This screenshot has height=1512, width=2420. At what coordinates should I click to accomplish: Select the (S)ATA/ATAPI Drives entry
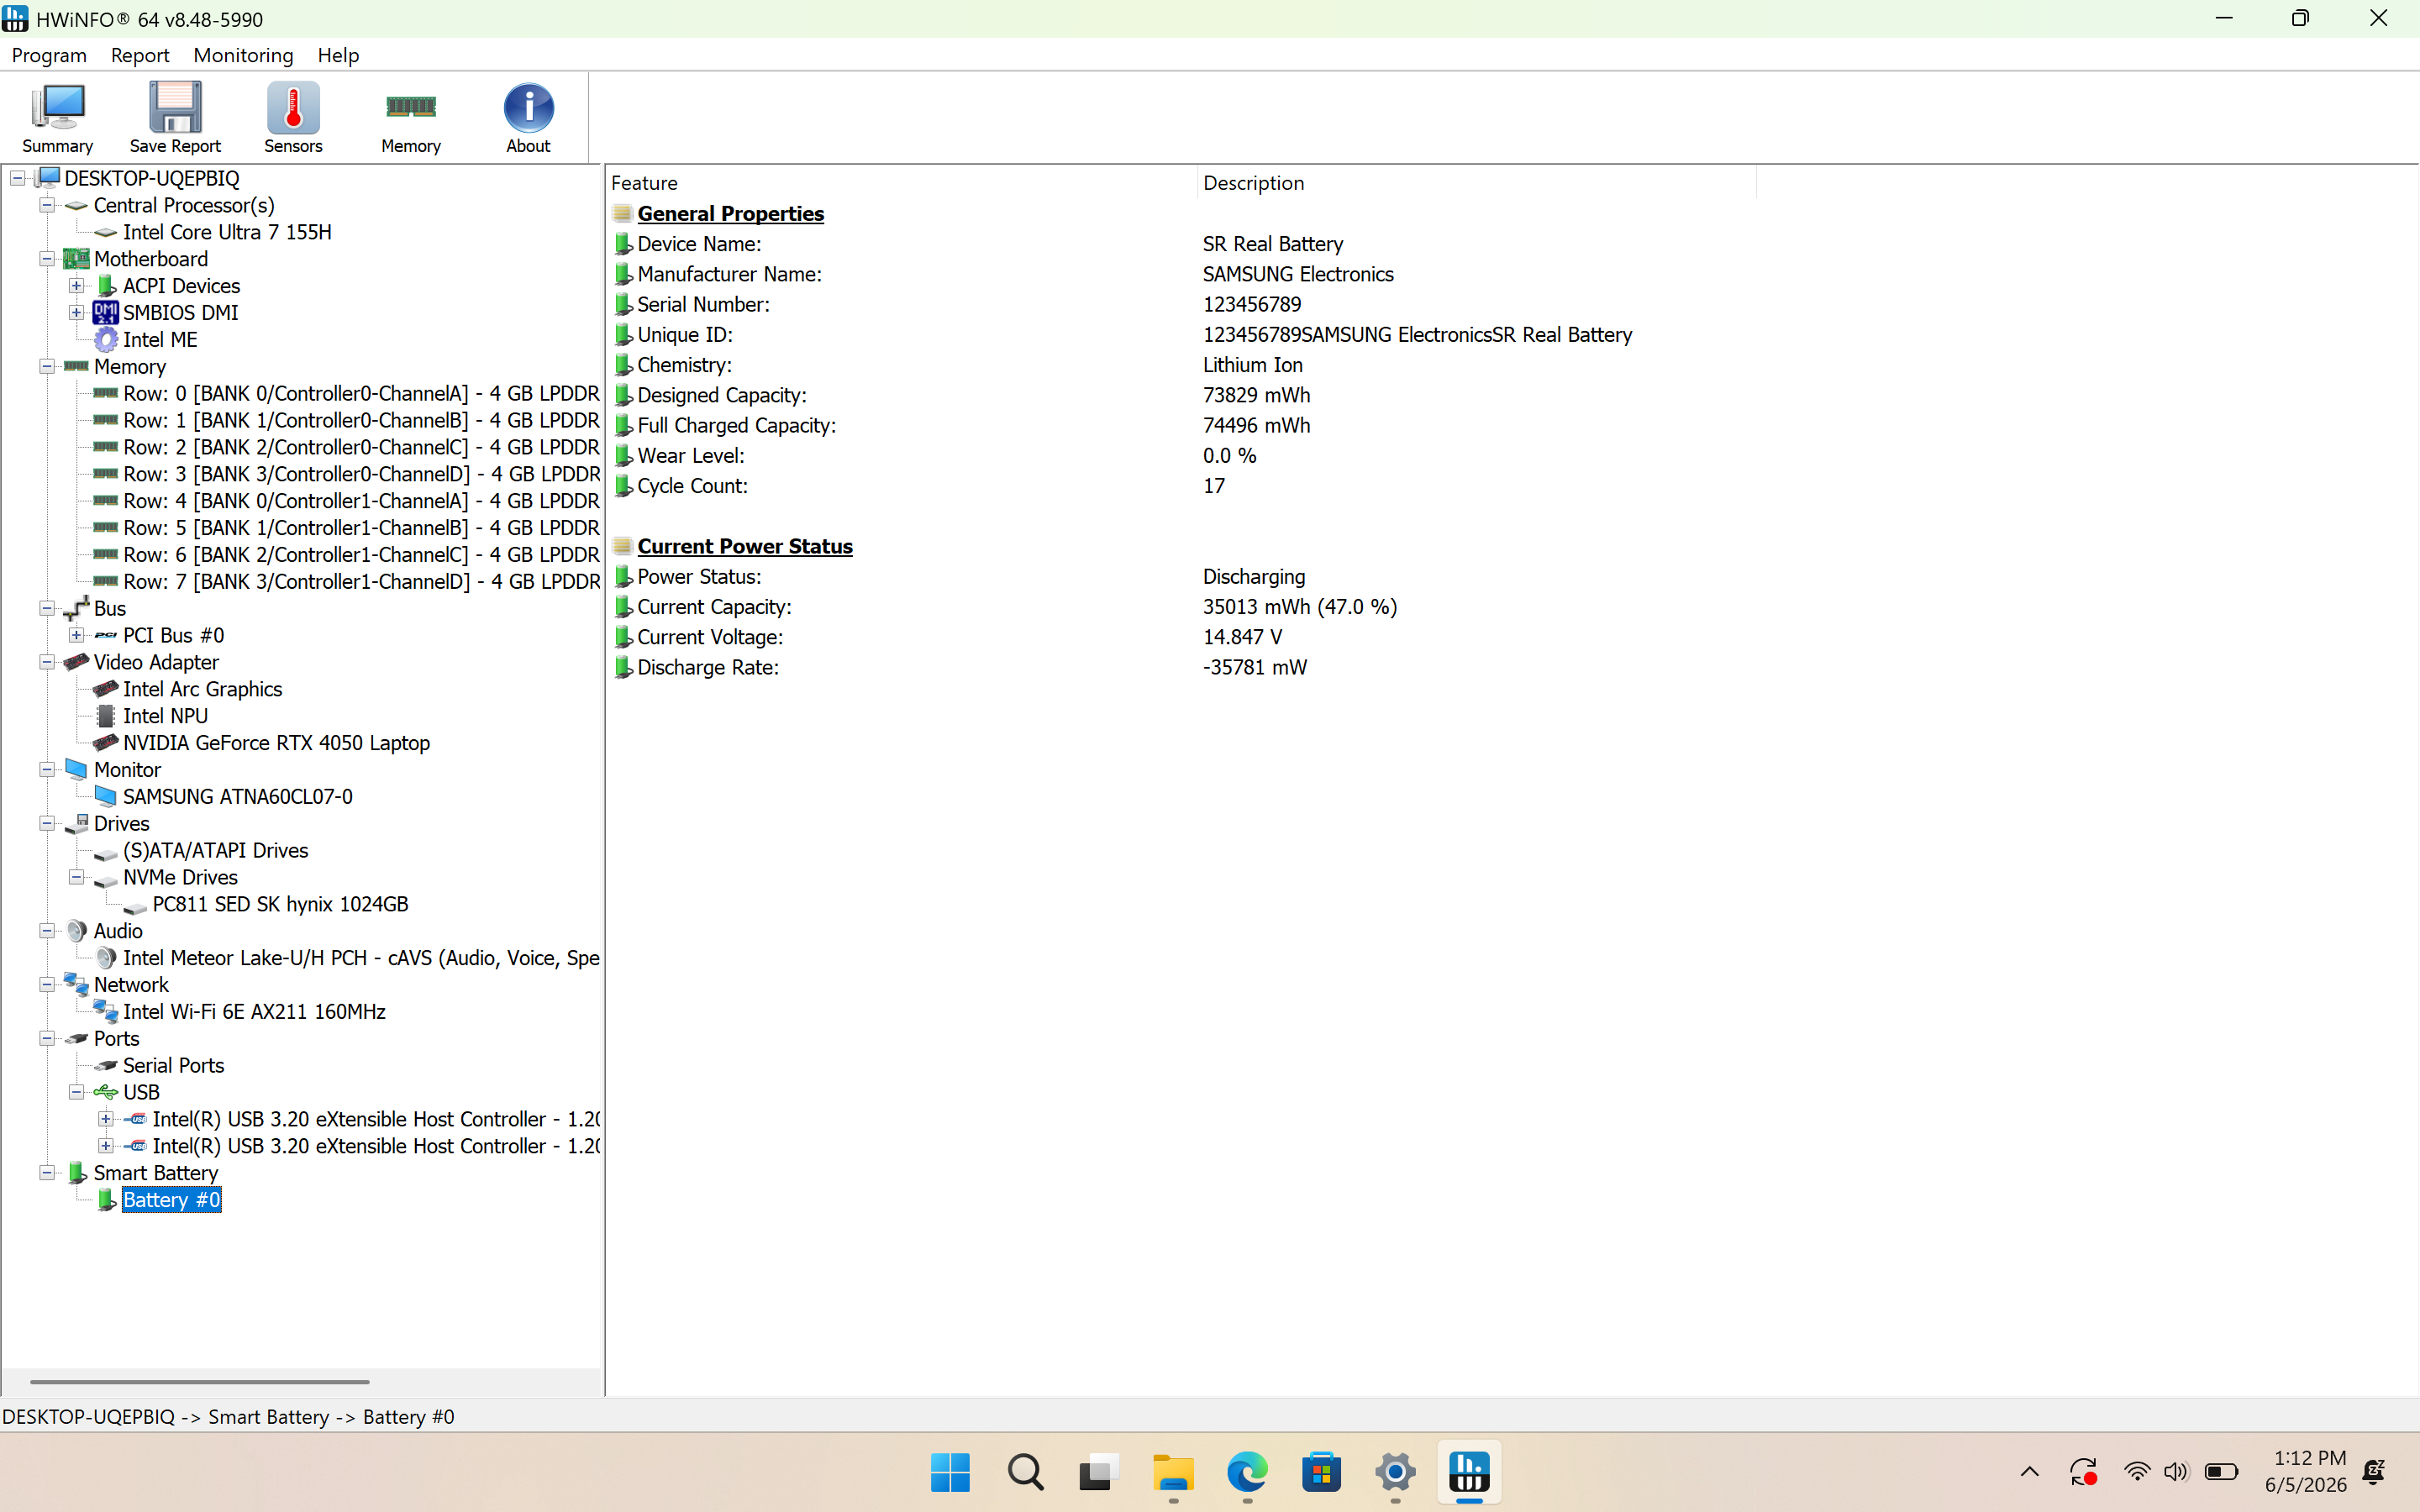click(x=215, y=851)
